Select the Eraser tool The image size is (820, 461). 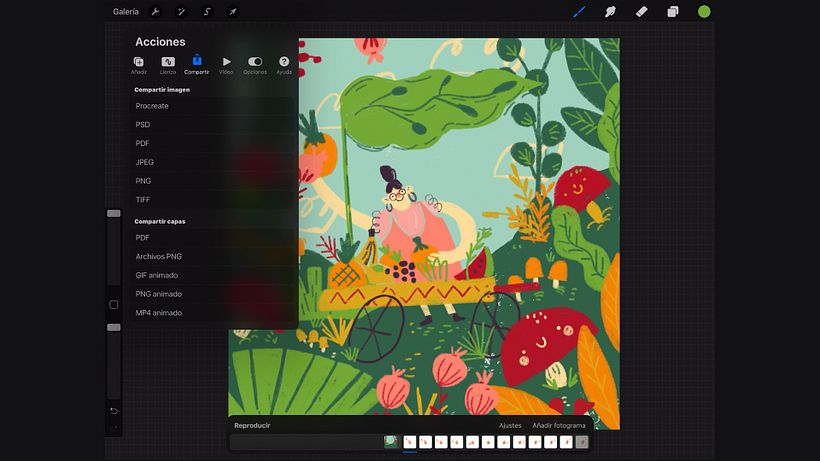coord(641,11)
